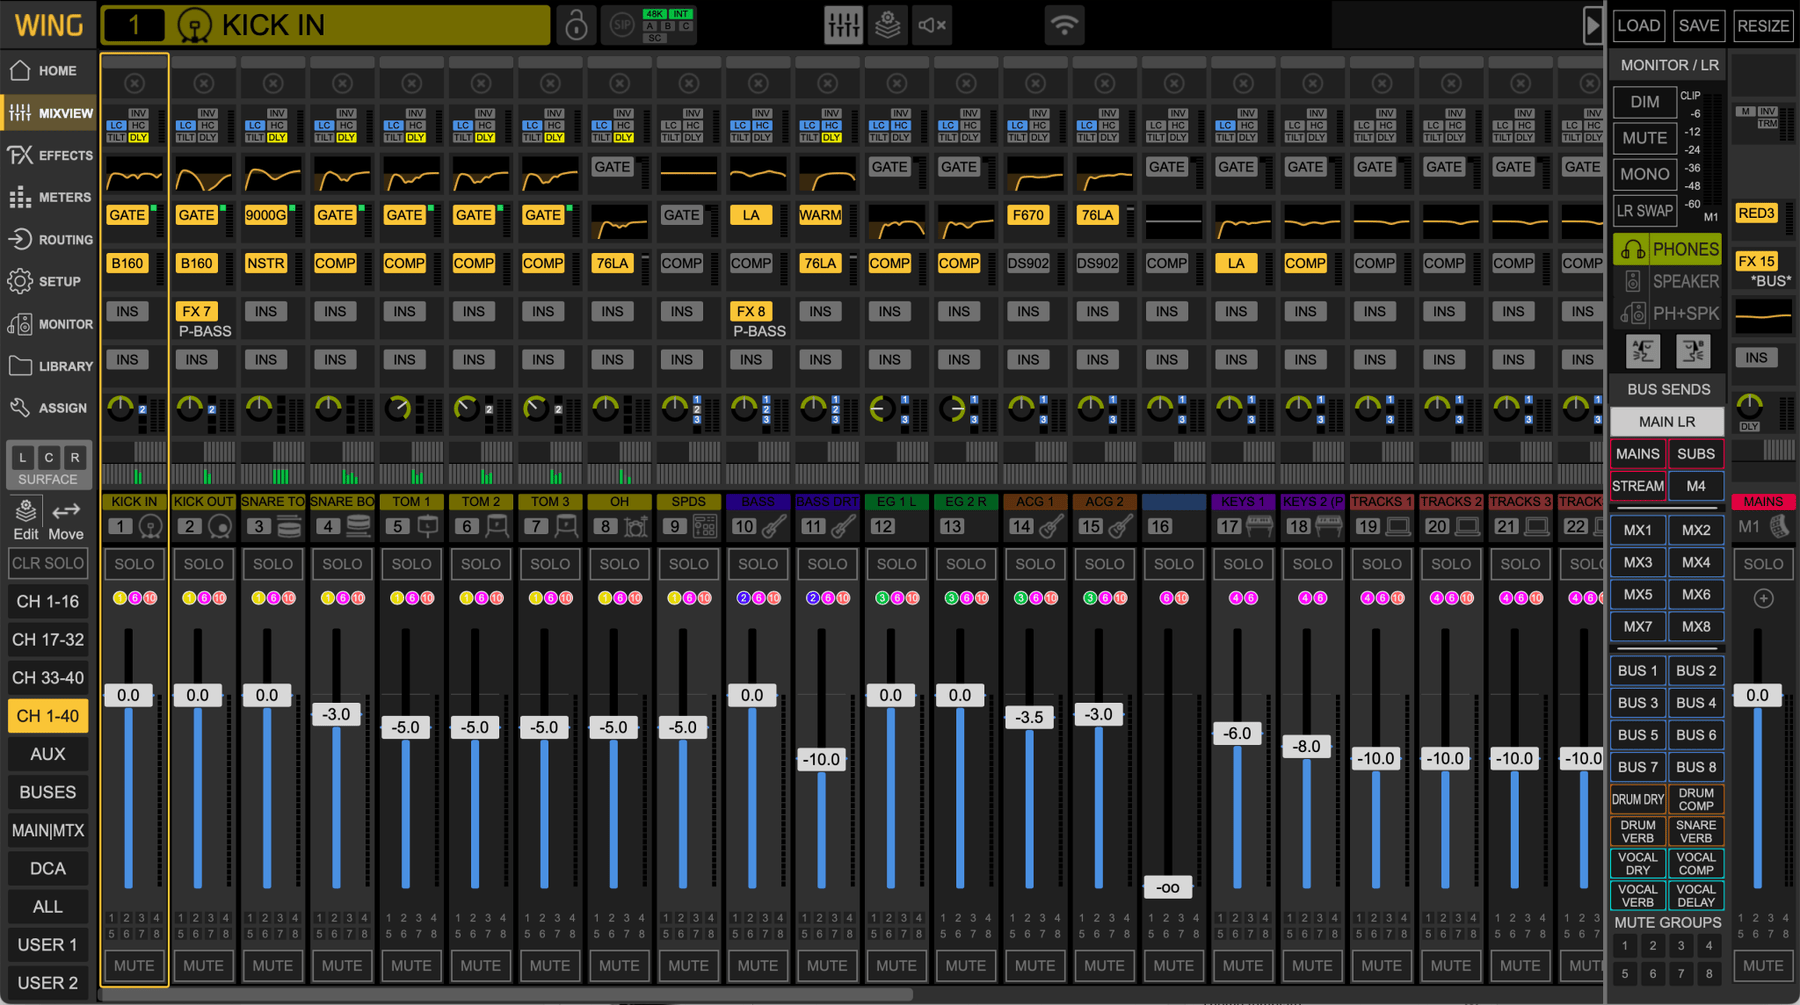Viewport: 1800px width, 1005px height.
Task: Click the lock icon in top bar
Action: pyautogui.click(x=576, y=25)
